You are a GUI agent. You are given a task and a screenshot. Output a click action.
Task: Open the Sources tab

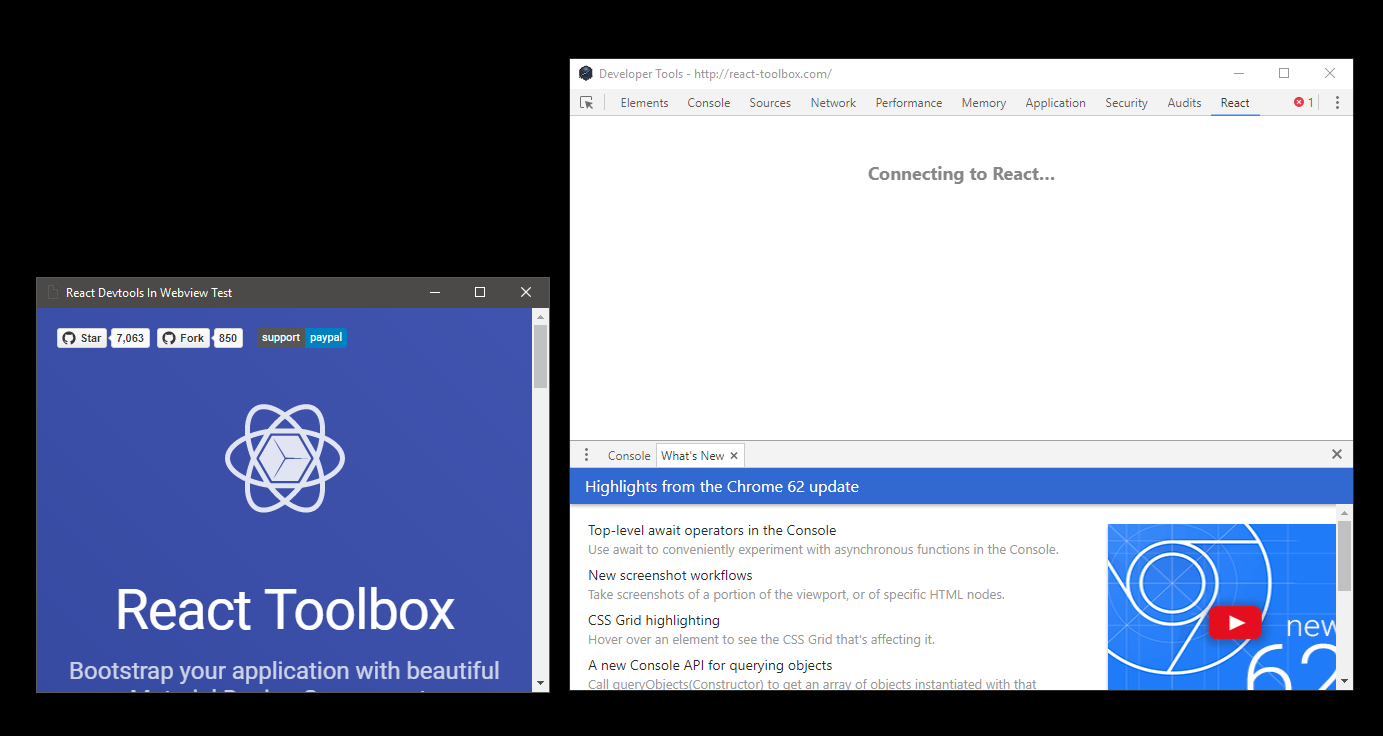[x=770, y=103]
